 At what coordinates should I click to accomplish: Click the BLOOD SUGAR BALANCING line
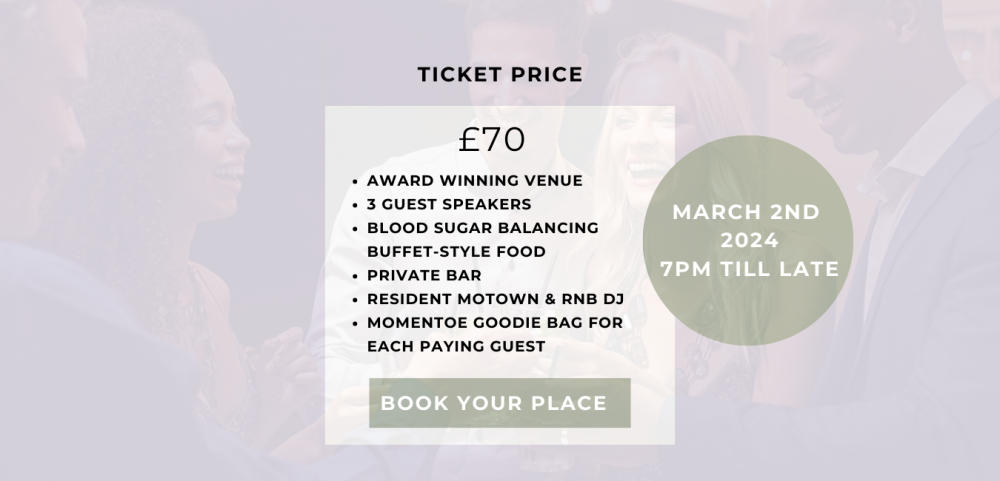point(483,228)
